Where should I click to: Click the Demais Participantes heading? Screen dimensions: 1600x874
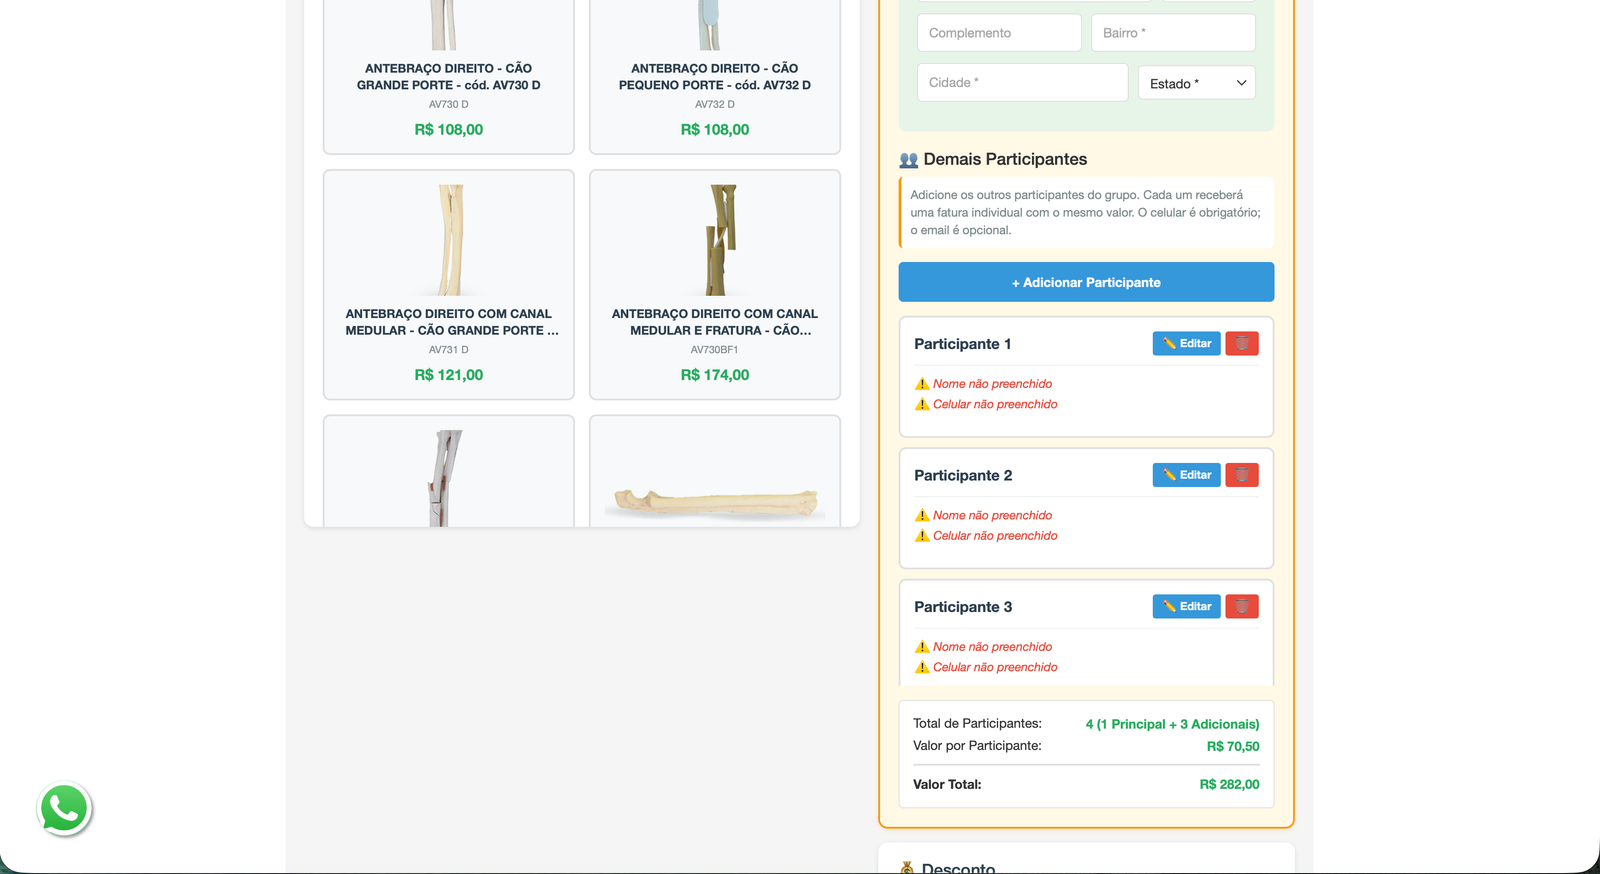(x=993, y=159)
